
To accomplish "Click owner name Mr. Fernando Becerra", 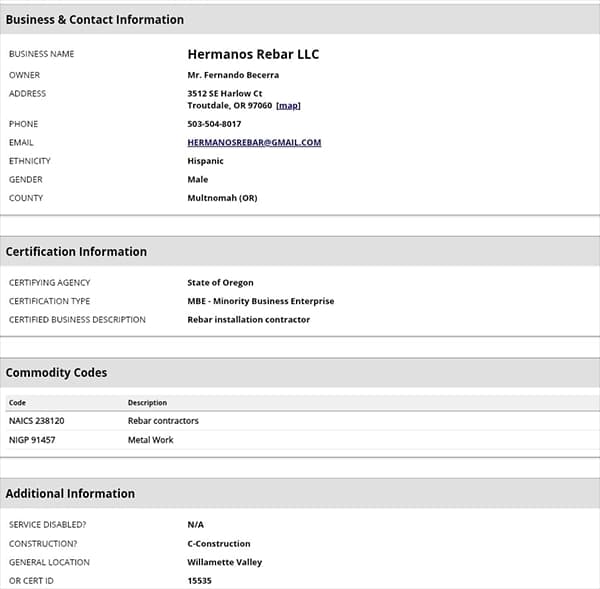I will point(233,75).
